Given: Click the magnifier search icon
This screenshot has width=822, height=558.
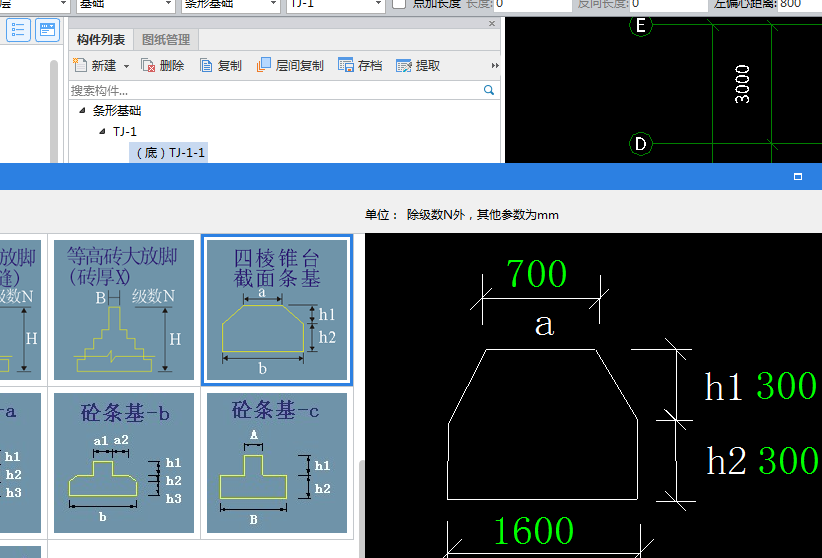Looking at the screenshot, I should point(489,90).
